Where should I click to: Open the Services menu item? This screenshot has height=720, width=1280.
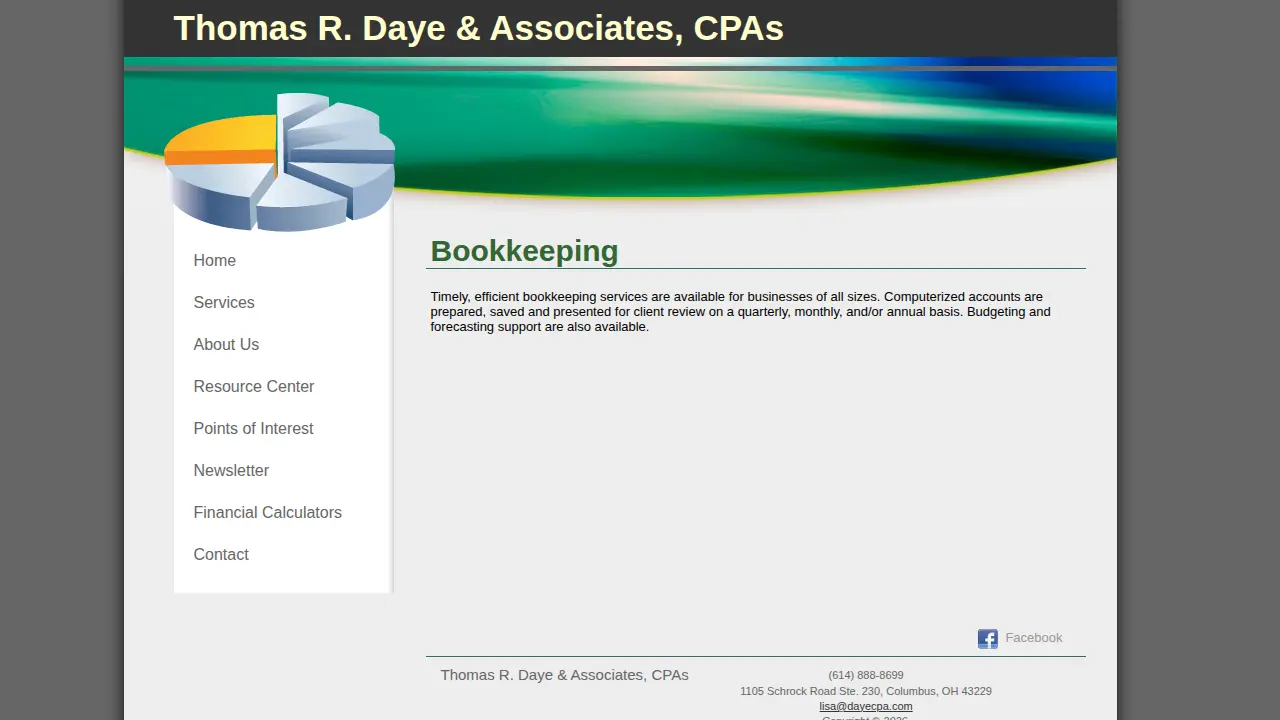point(224,302)
